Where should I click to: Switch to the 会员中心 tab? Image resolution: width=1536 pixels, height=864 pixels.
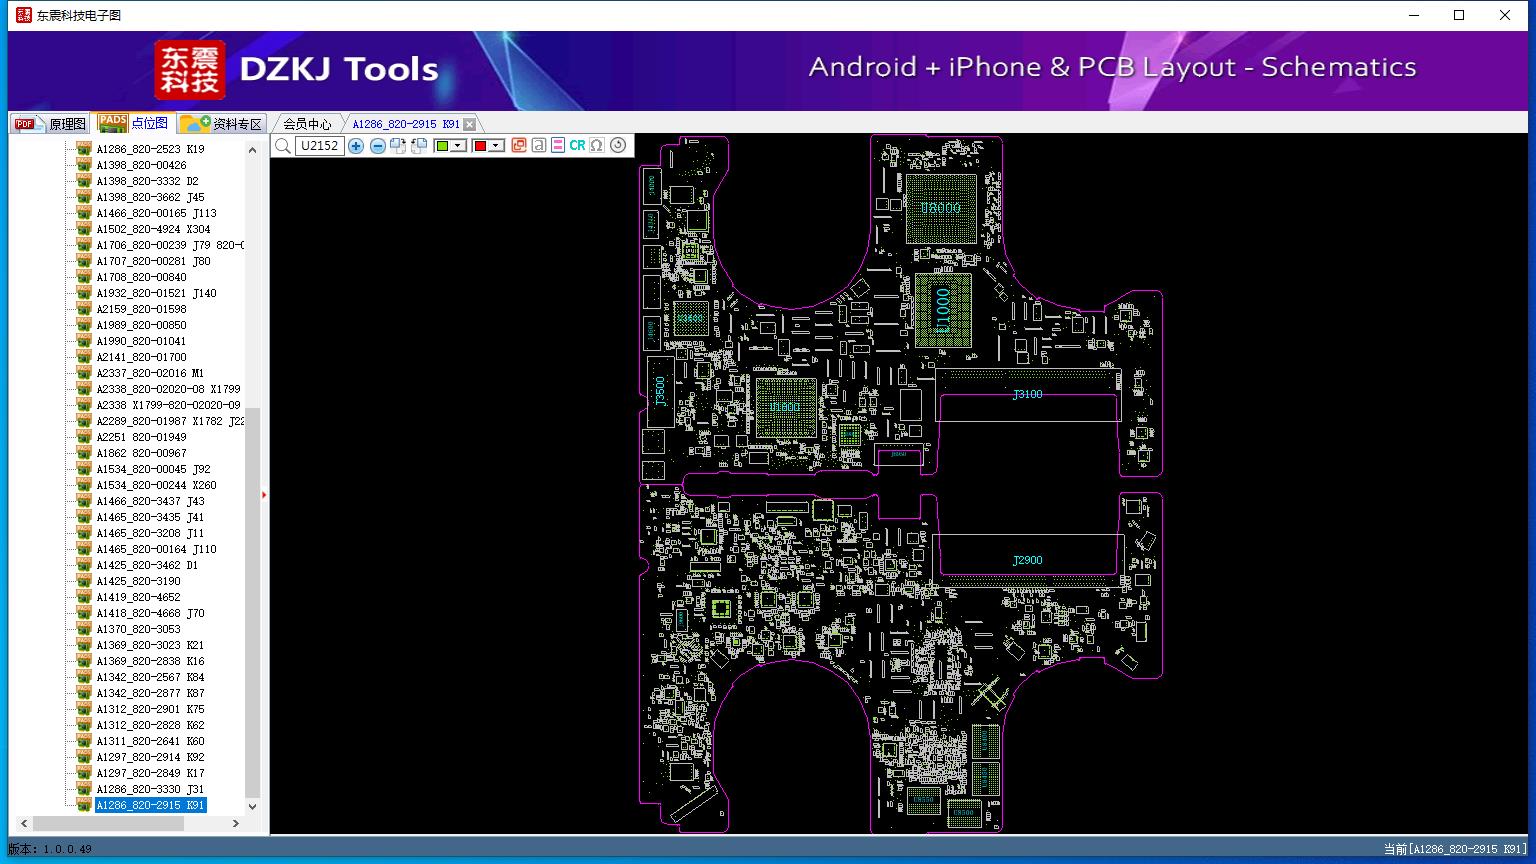coord(306,124)
